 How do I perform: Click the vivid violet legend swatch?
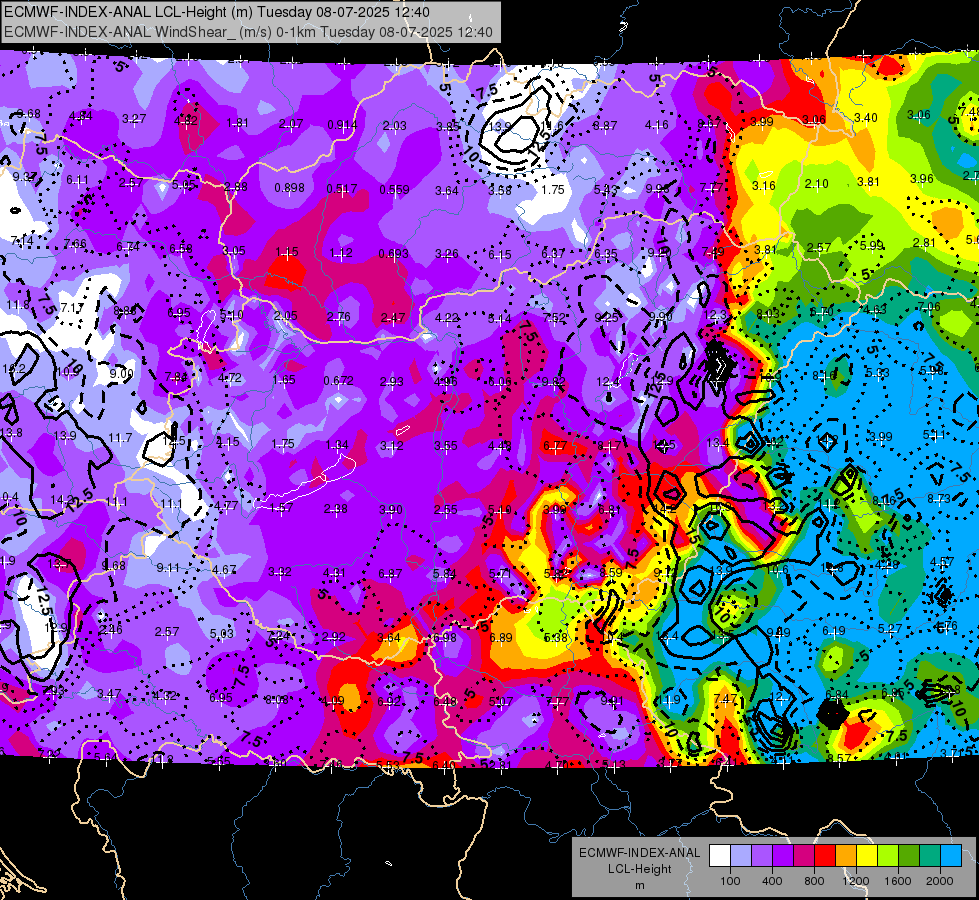783,856
